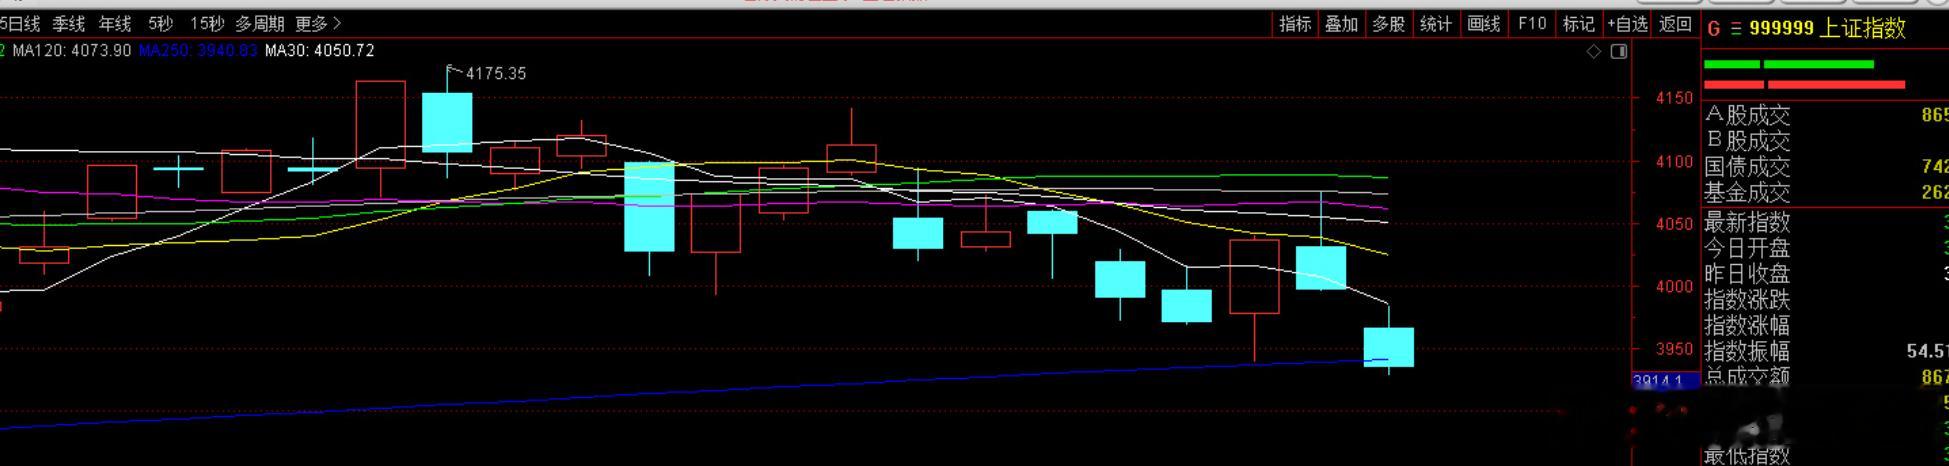Click the 叠加 overlay button
Screen dimensions: 1949x466
point(1342,24)
